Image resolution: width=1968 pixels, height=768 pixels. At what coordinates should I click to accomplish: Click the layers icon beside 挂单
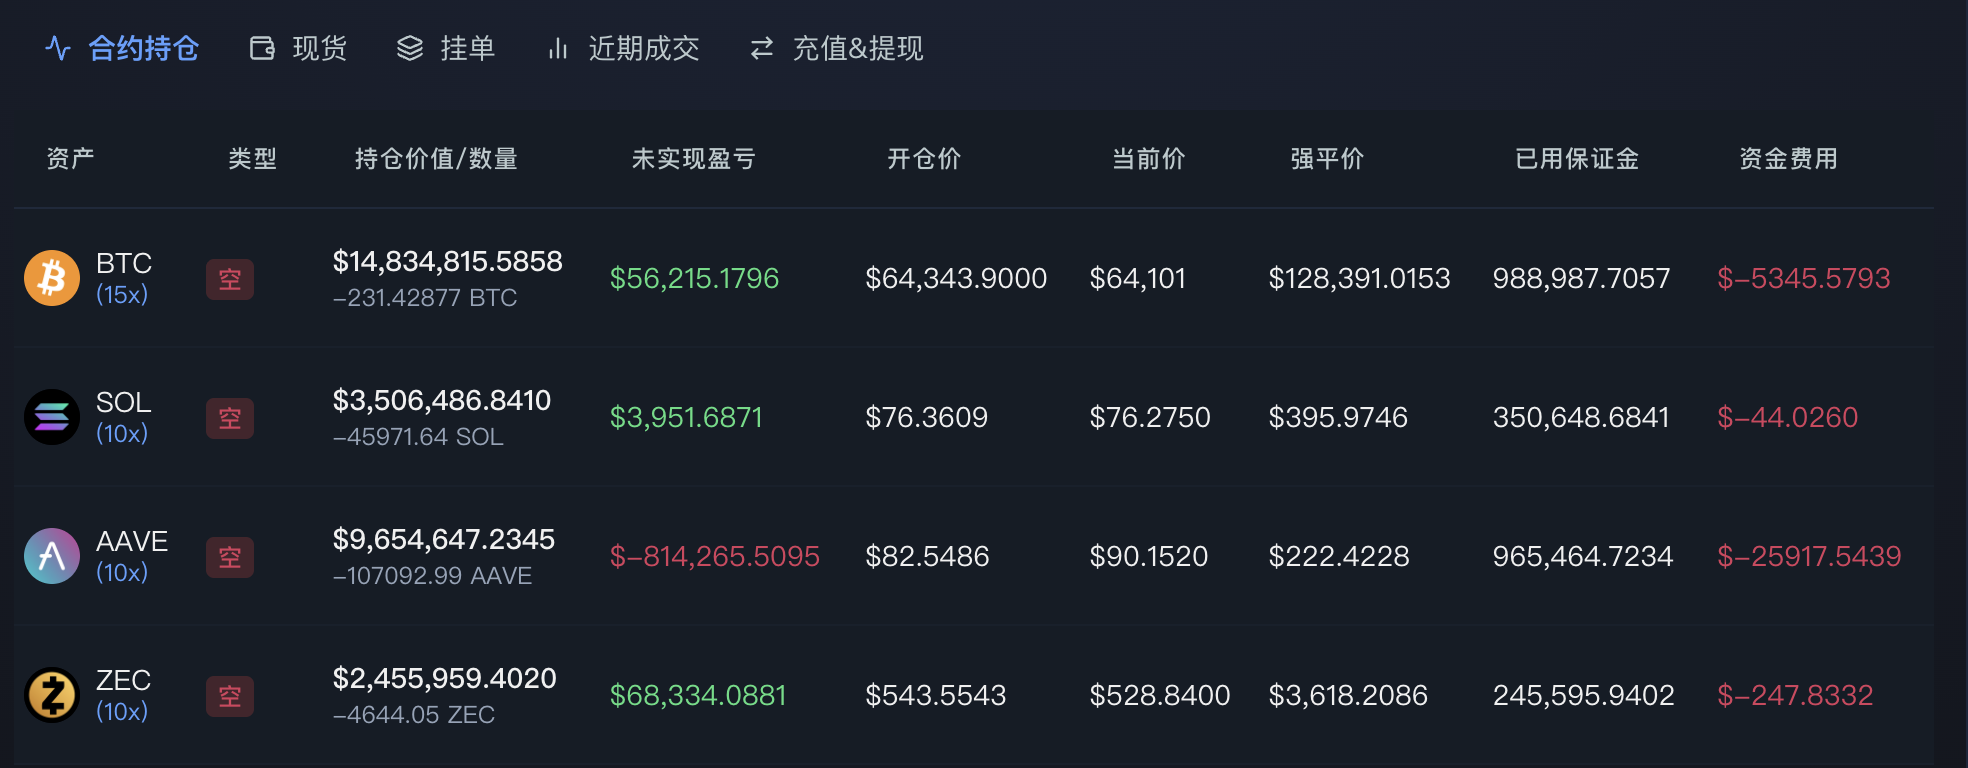point(410,48)
